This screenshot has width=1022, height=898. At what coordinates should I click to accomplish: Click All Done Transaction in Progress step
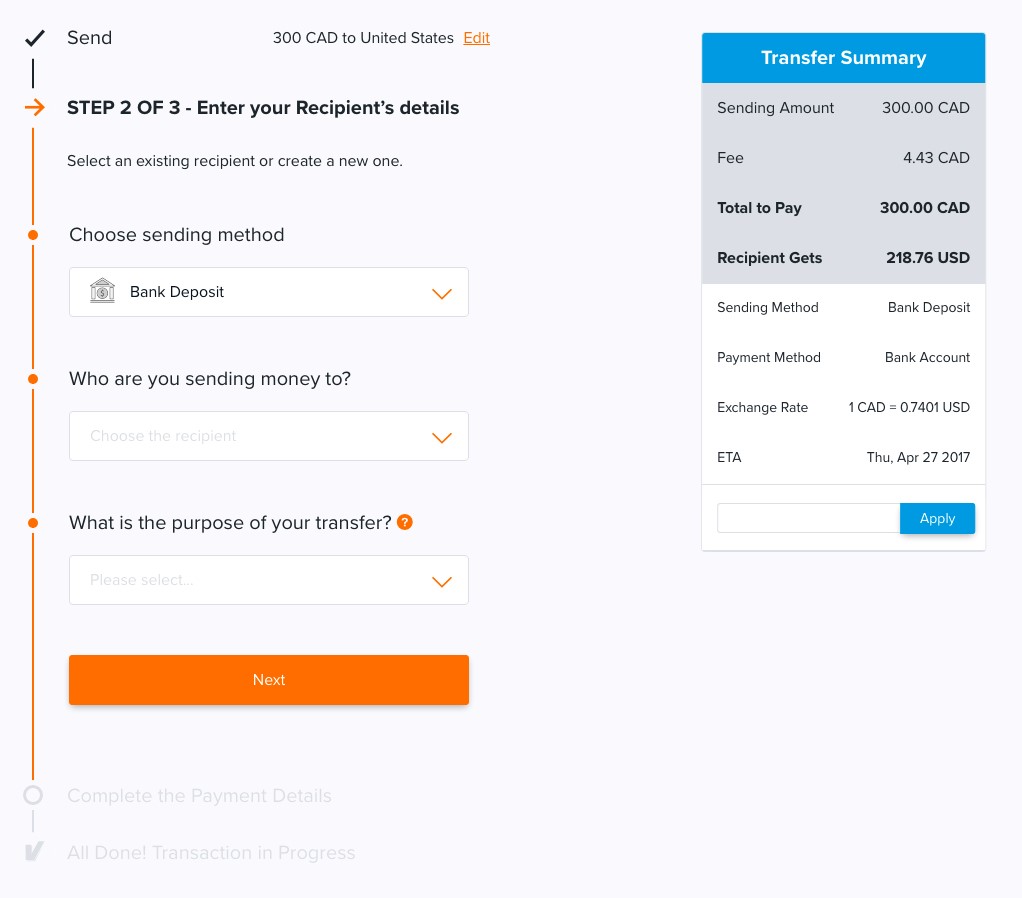click(x=211, y=853)
